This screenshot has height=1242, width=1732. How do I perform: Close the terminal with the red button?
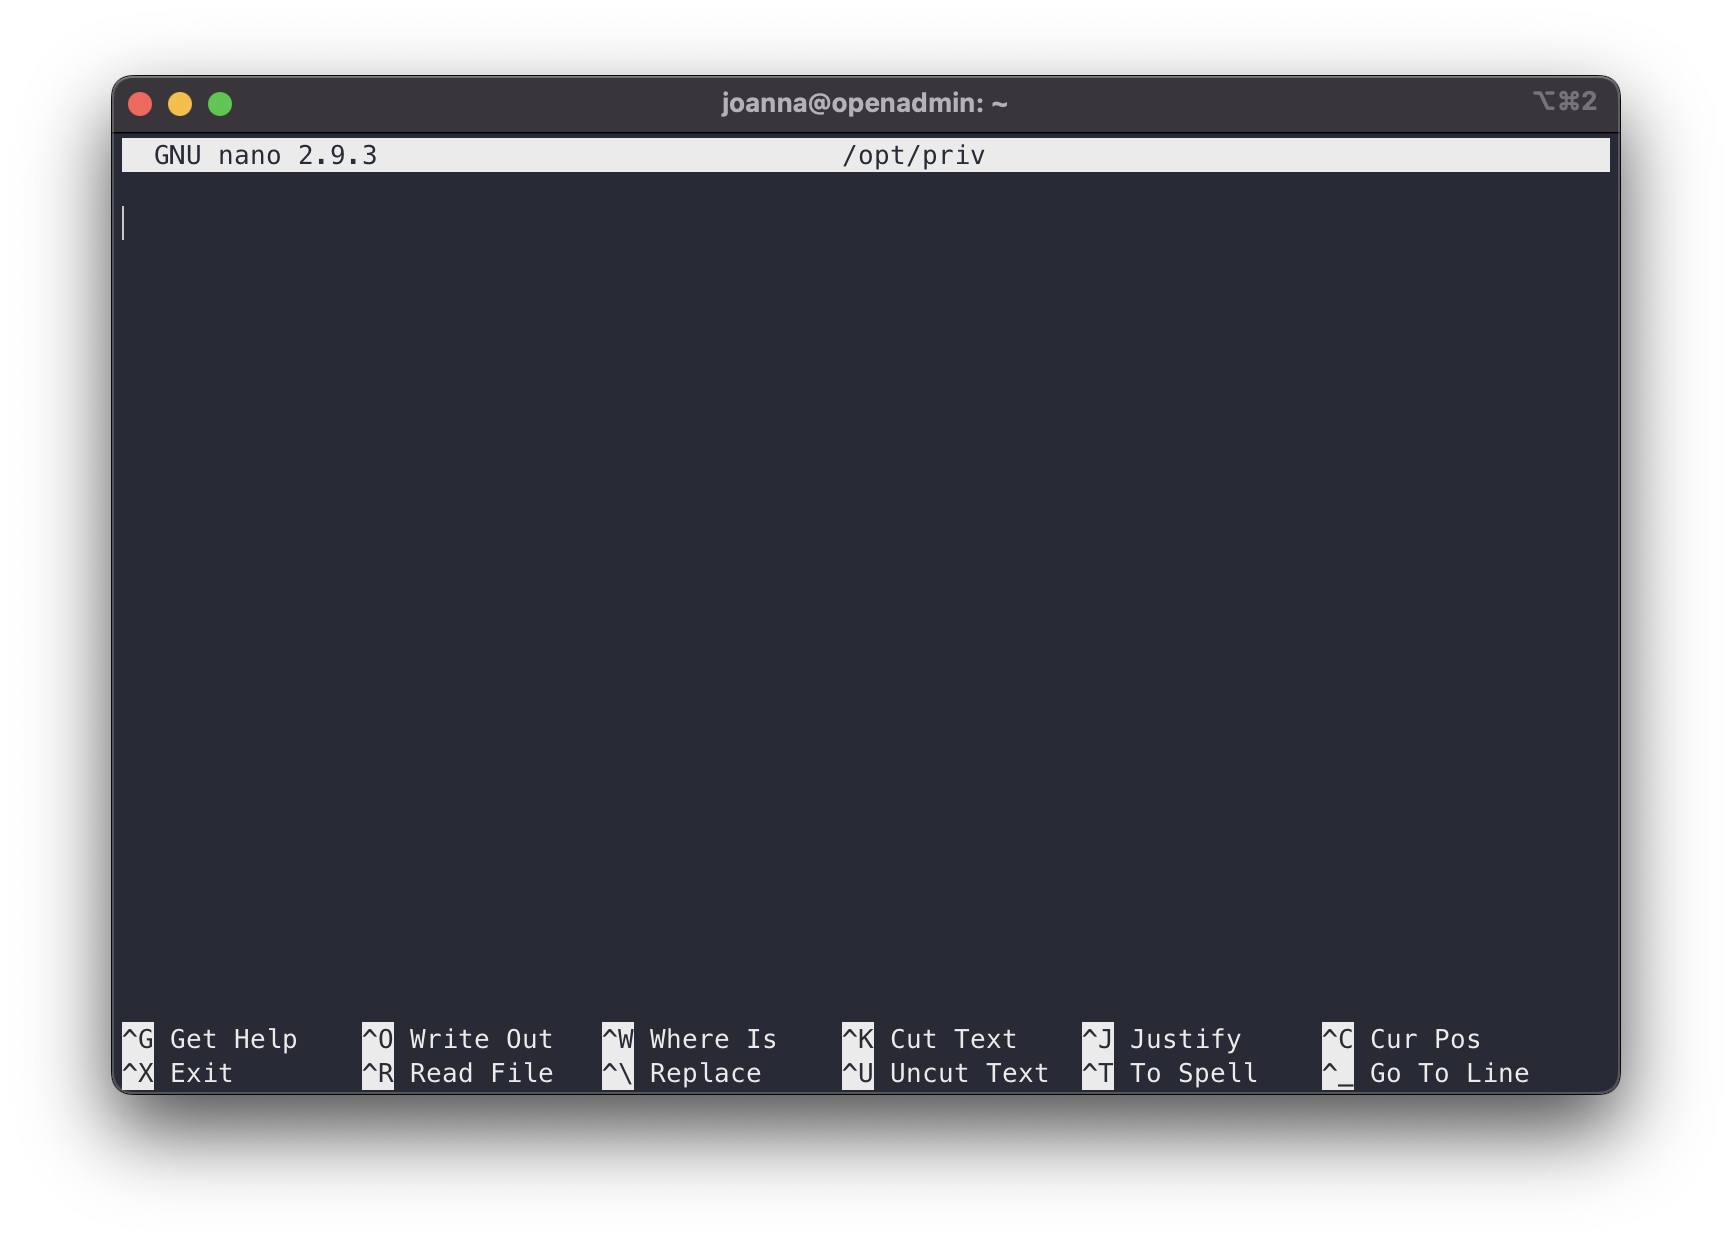tap(140, 104)
